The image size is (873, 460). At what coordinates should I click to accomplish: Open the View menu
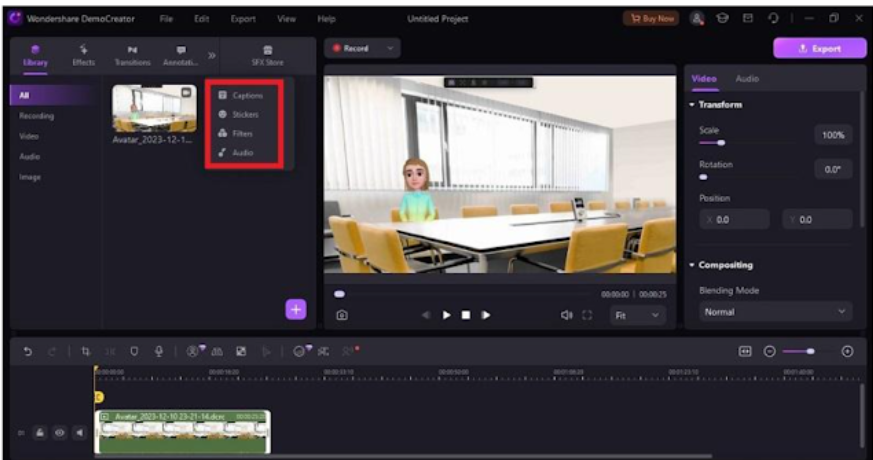(286, 19)
